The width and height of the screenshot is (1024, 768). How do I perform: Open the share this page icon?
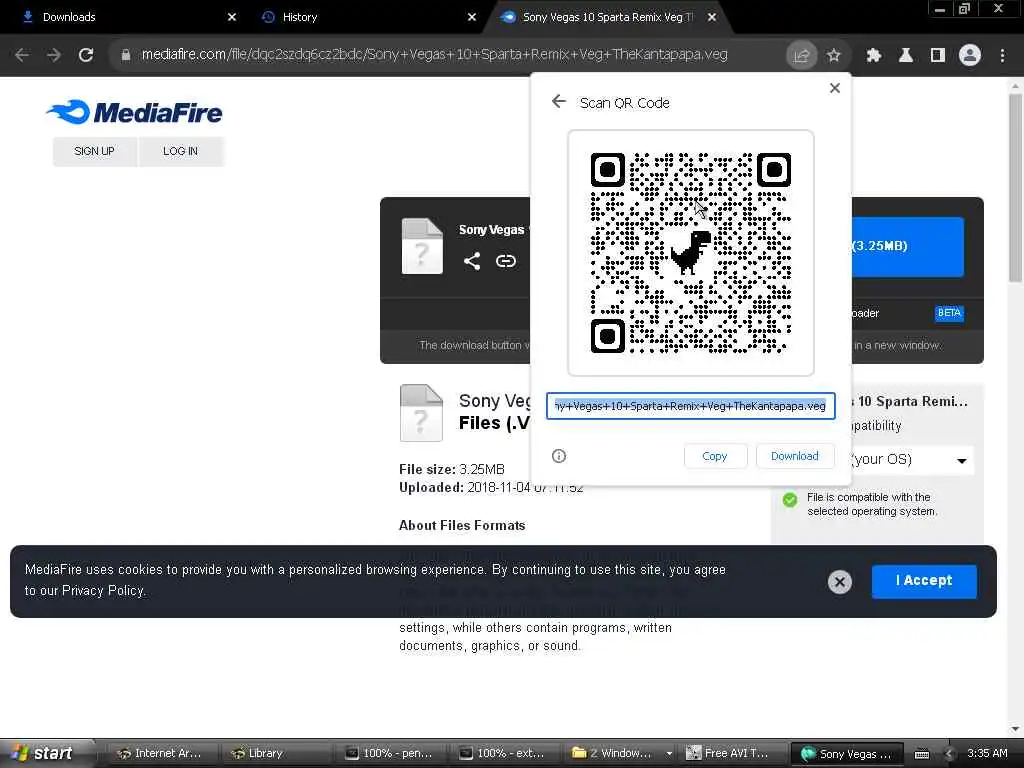tap(801, 56)
